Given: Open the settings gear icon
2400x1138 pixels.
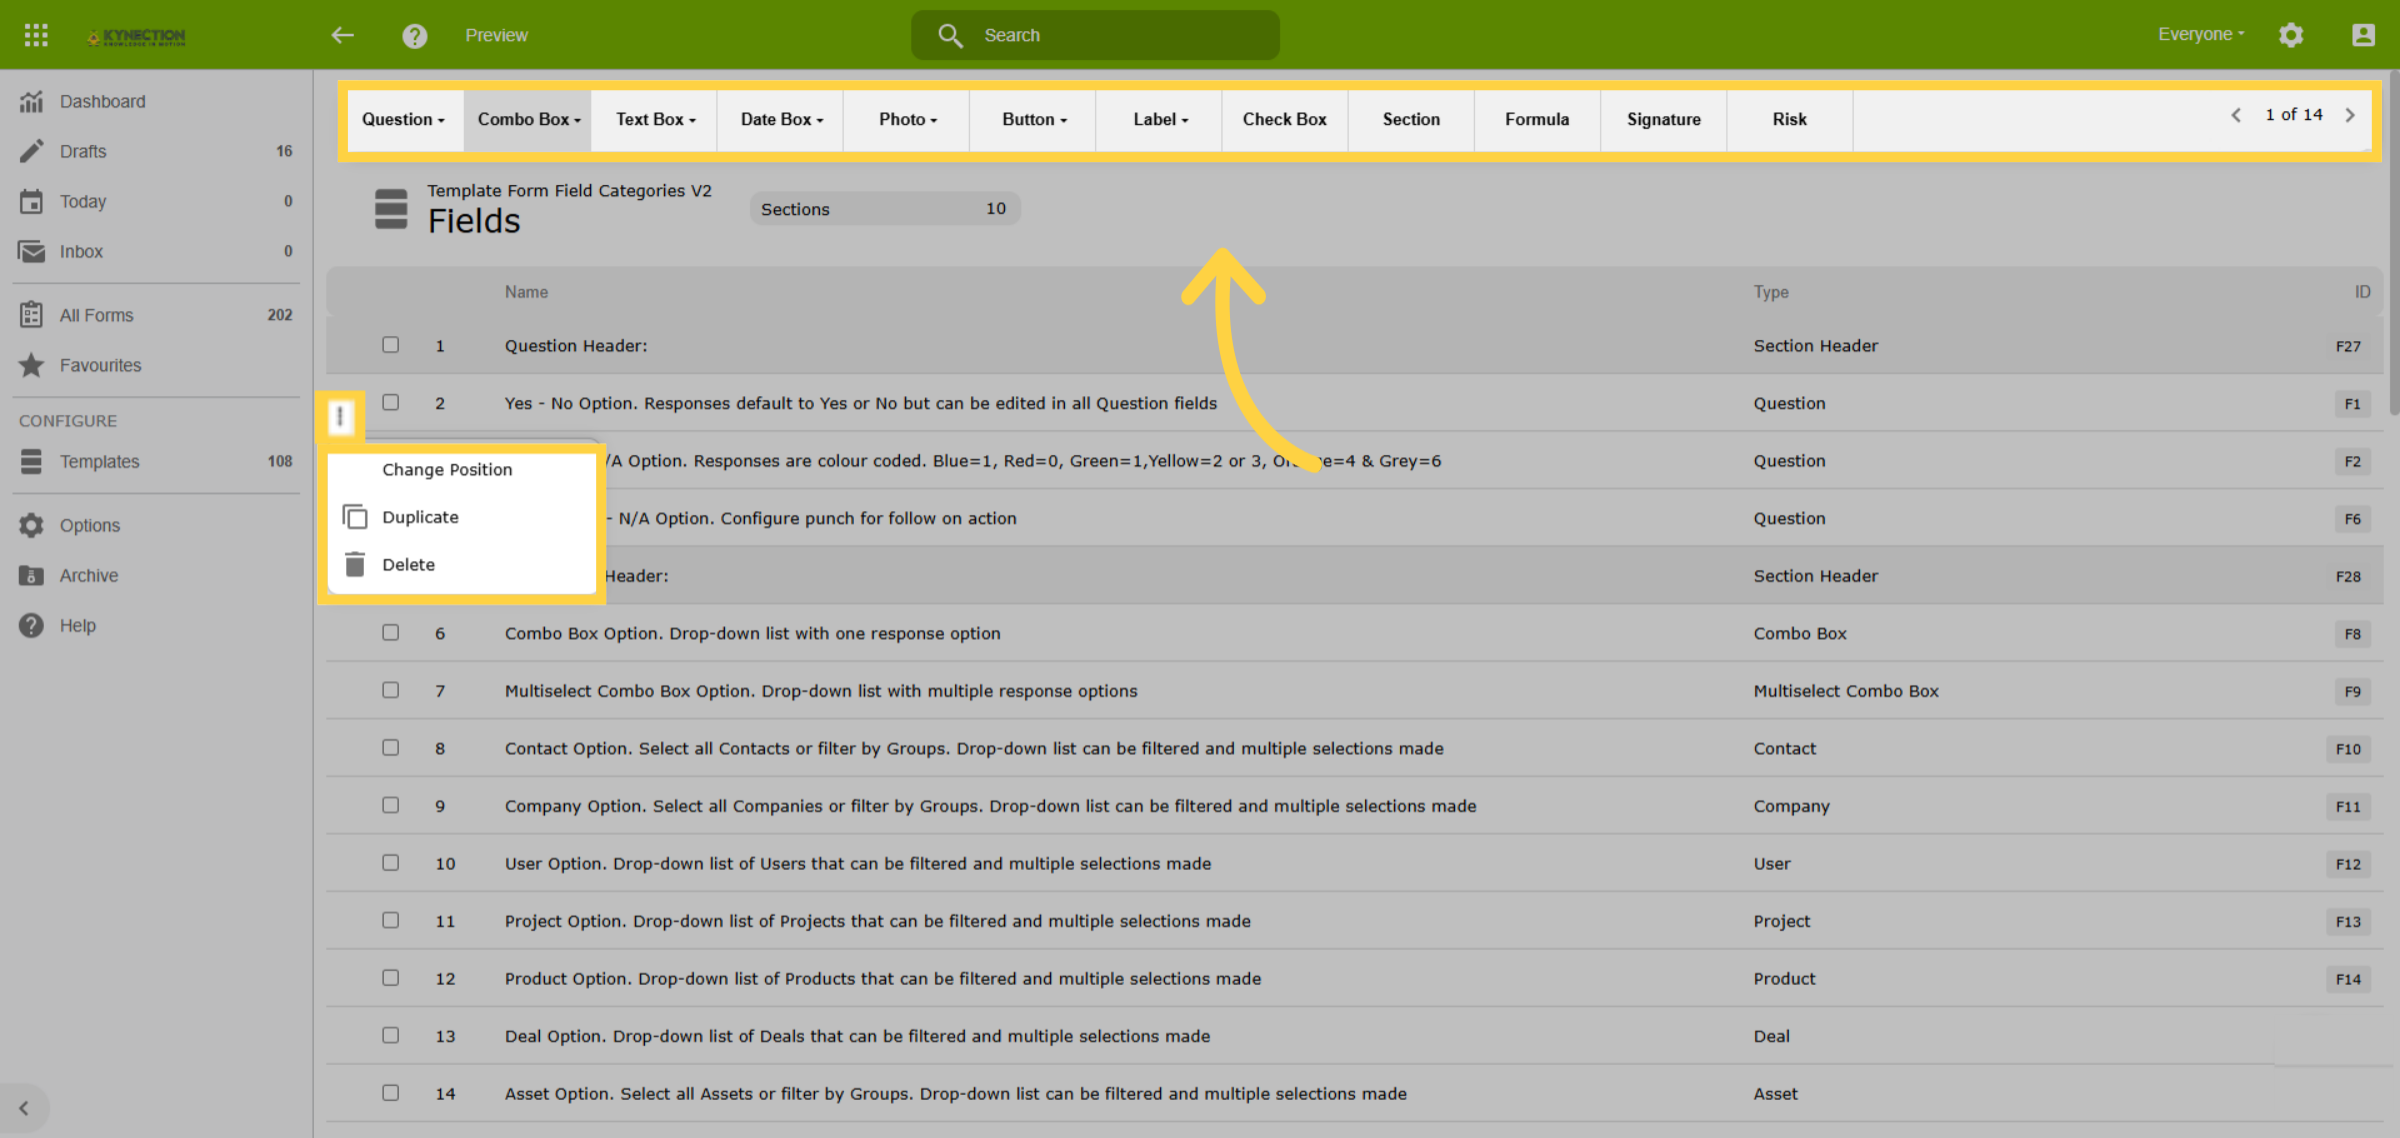Looking at the screenshot, I should pos(2291,35).
